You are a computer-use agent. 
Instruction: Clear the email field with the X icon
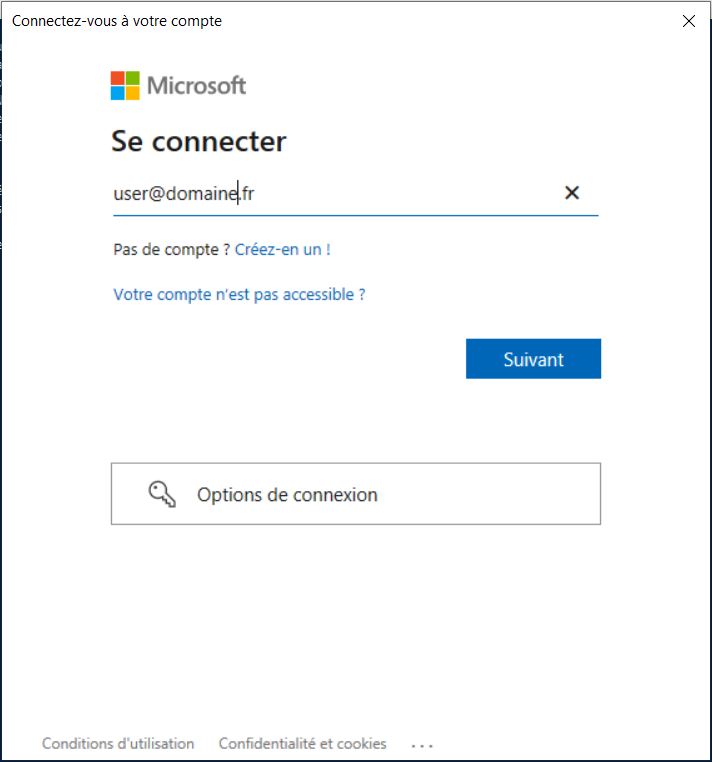[572, 193]
